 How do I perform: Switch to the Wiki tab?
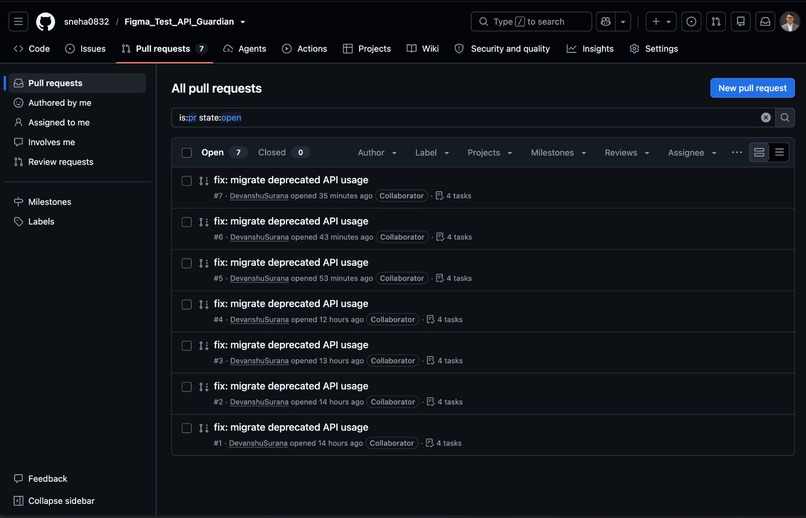423,49
